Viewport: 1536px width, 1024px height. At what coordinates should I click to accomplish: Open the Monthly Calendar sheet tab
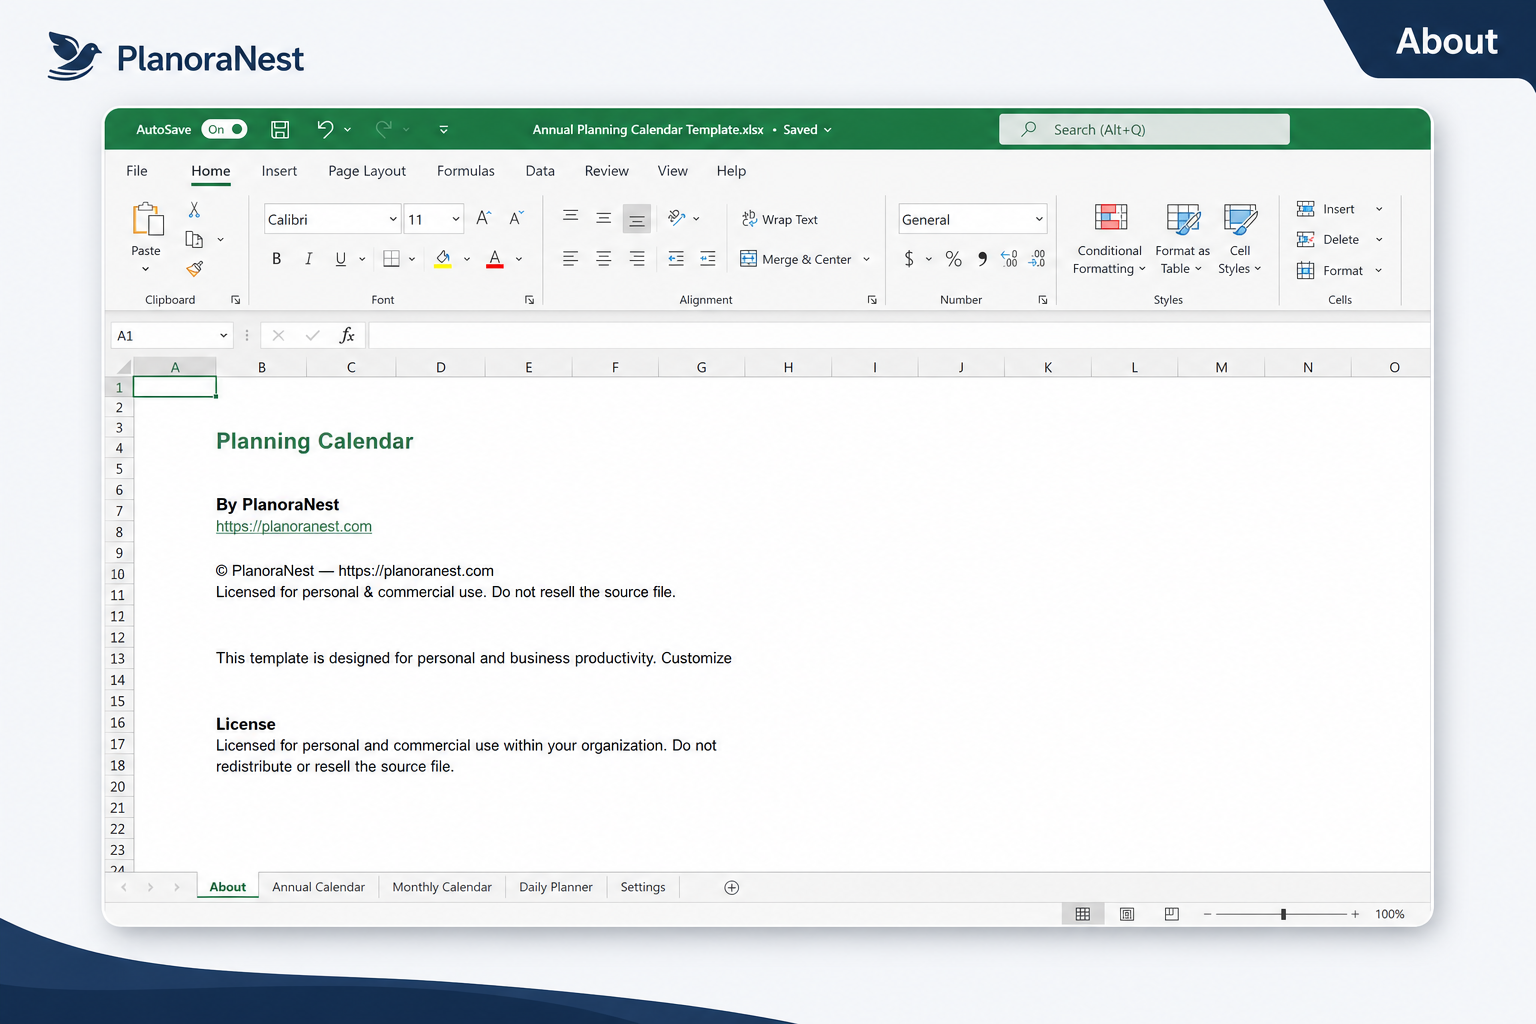(442, 887)
